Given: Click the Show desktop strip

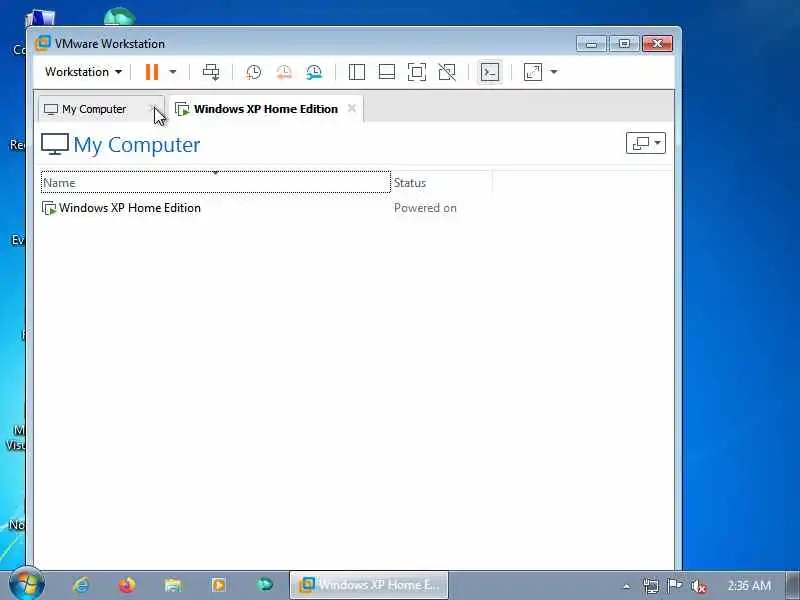Looking at the screenshot, I should point(793,586).
